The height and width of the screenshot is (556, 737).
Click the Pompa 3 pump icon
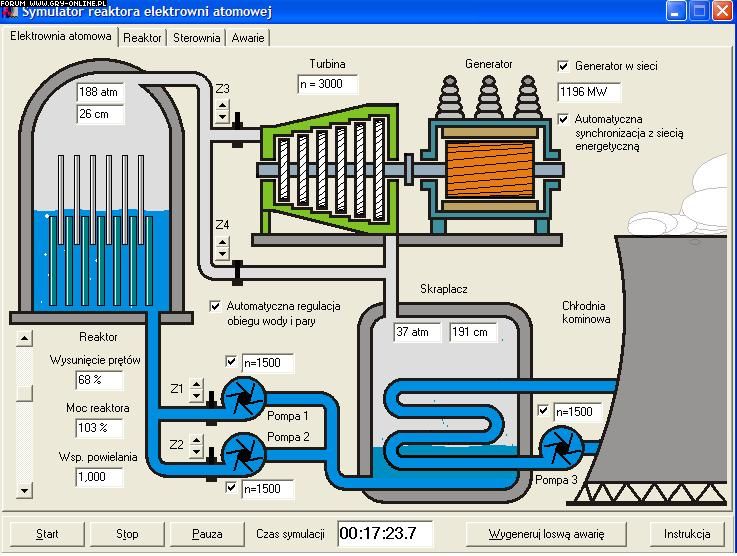tap(561, 448)
